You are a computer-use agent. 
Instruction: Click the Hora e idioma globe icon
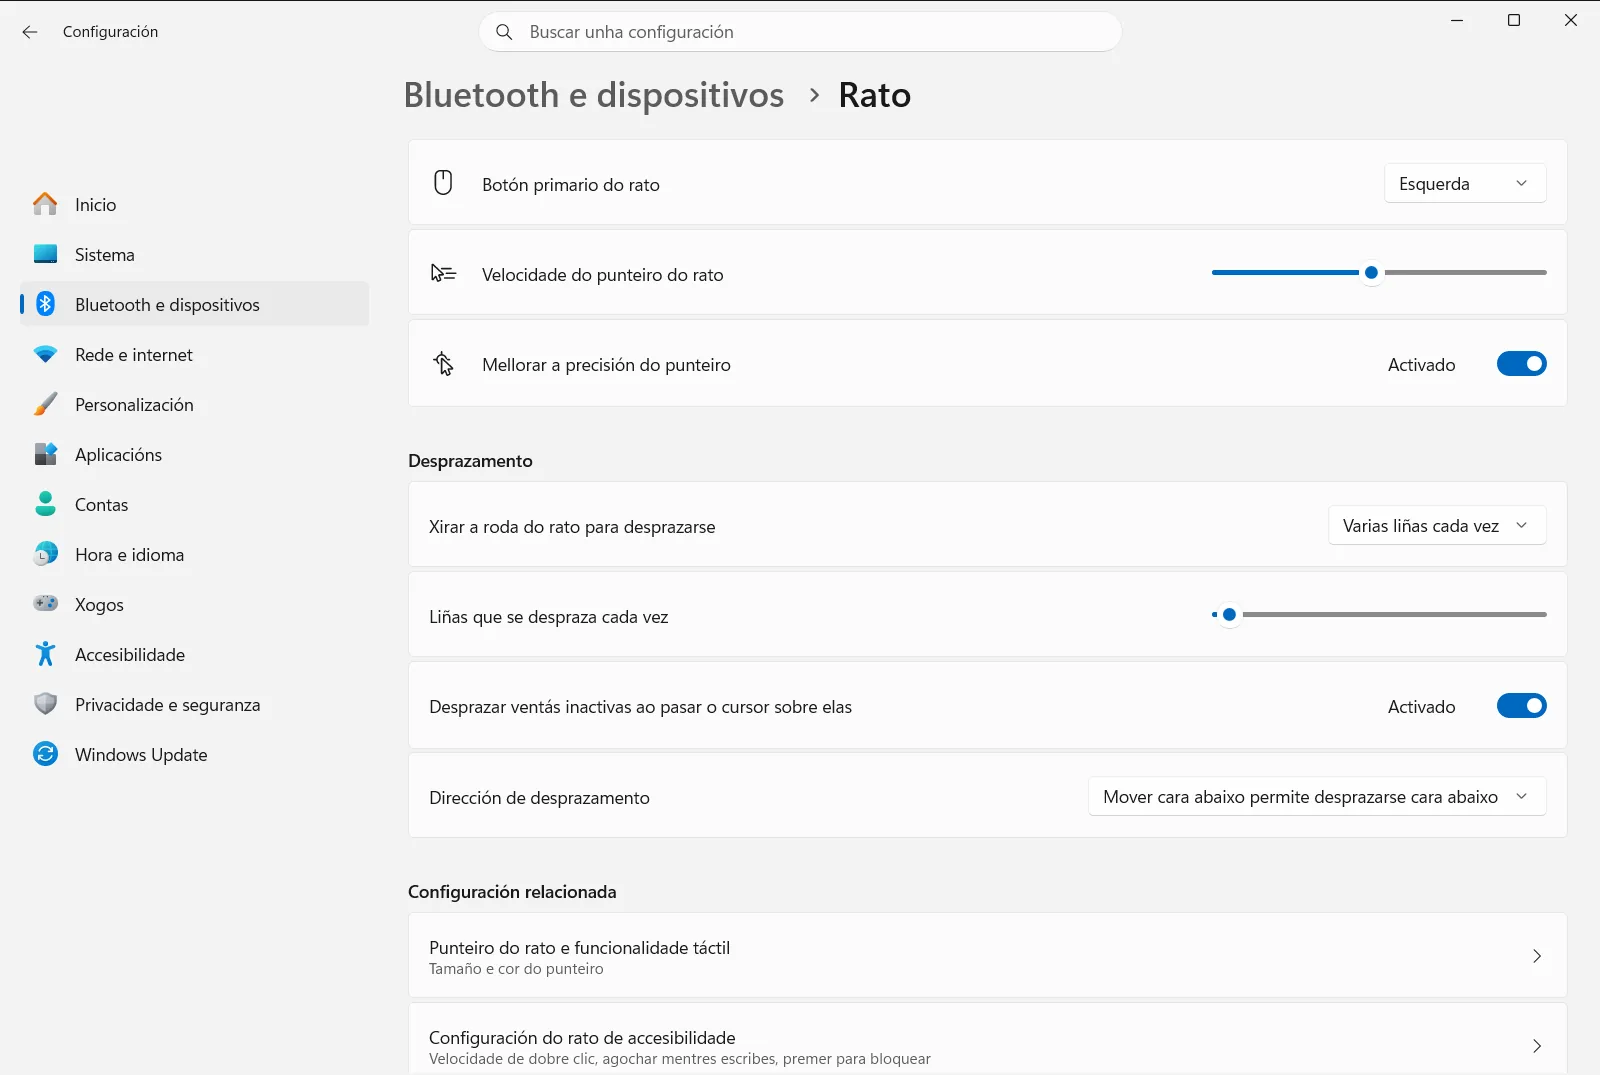coord(45,554)
